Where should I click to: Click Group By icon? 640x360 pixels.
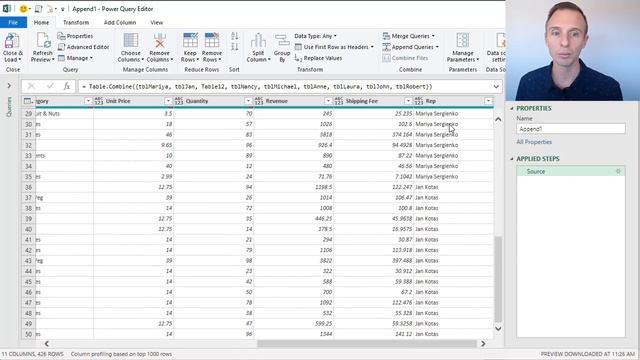pos(282,41)
